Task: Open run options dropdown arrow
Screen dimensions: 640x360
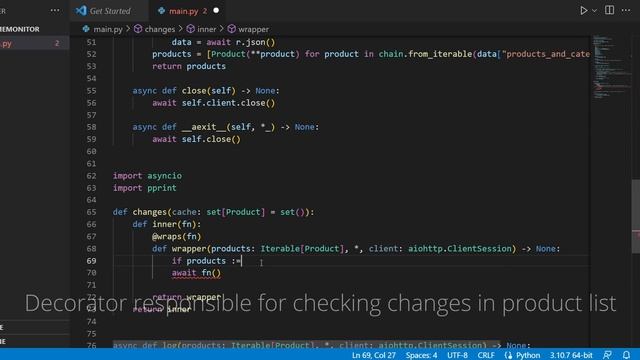Action: coord(594,11)
